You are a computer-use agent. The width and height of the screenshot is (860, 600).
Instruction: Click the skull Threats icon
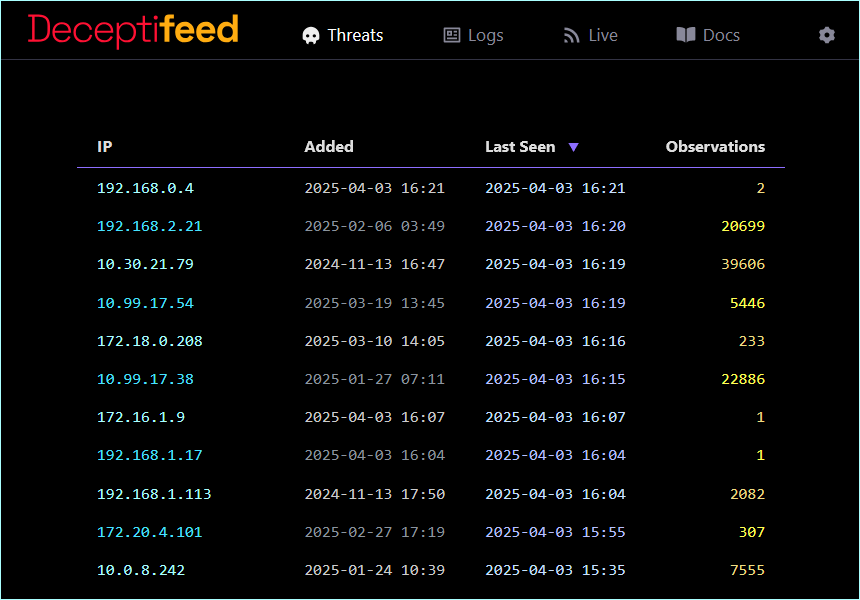311,36
